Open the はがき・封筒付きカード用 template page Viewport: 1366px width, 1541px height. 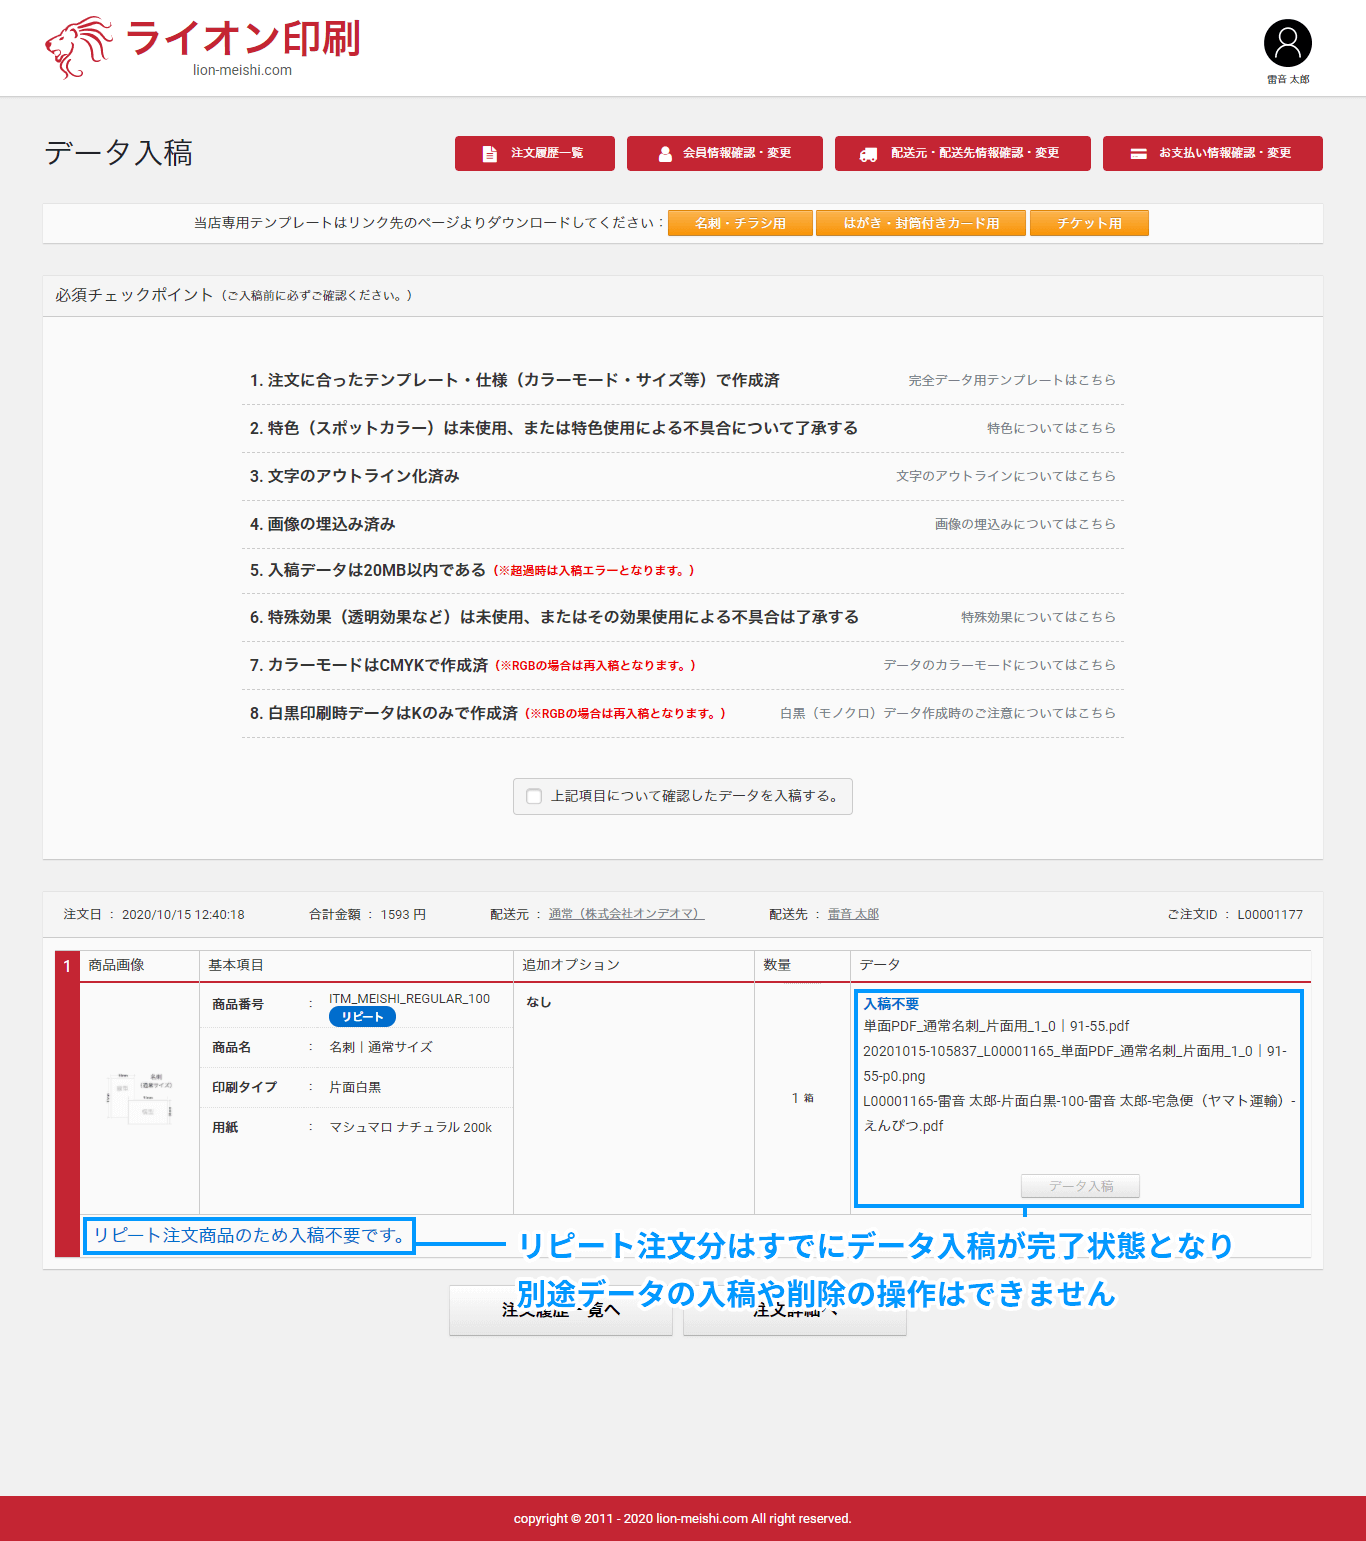[x=920, y=223]
